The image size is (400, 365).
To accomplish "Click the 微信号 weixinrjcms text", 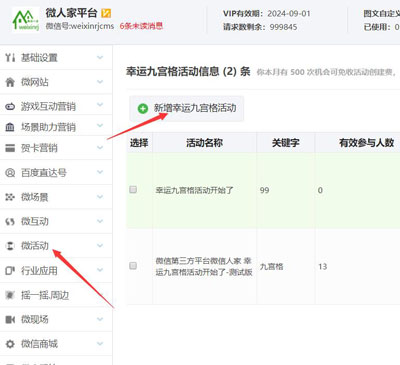I will click(x=80, y=26).
